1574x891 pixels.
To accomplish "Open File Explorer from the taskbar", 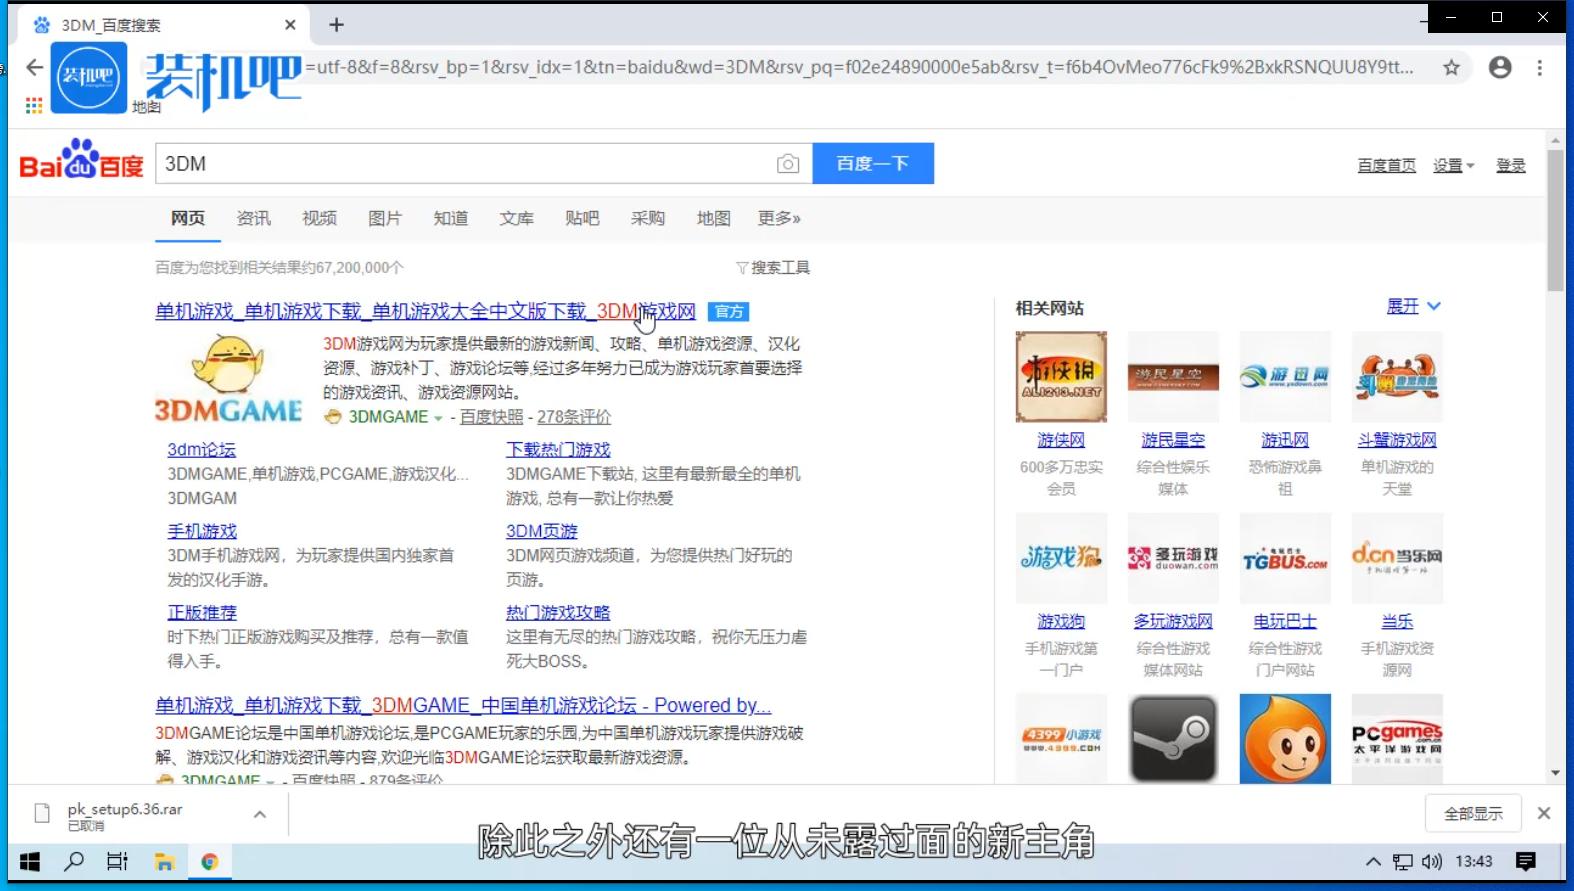I will (164, 861).
